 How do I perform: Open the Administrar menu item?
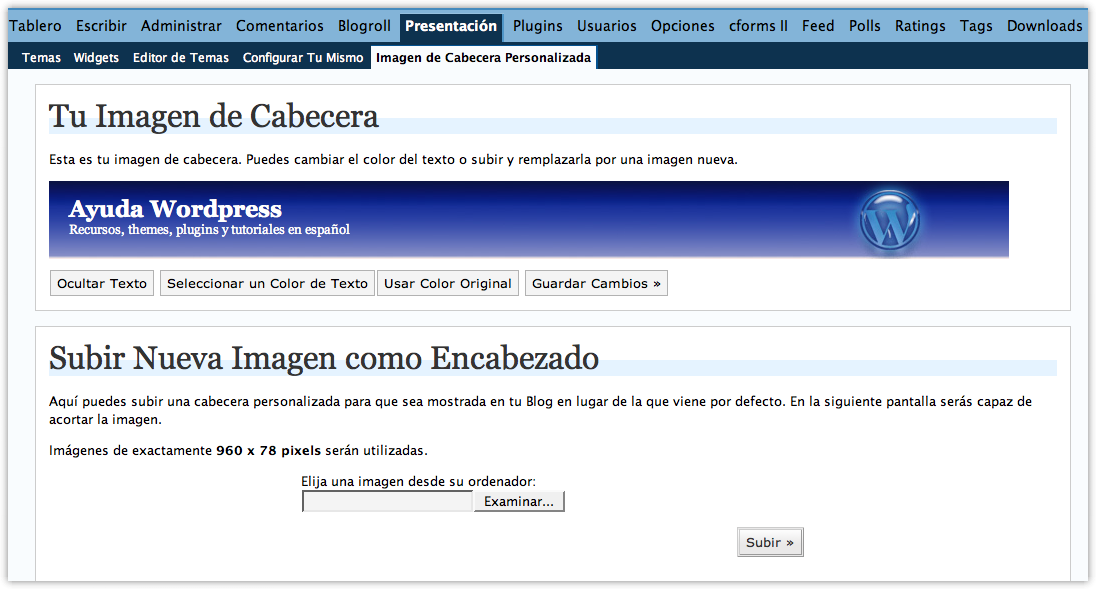[x=181, y=26]
